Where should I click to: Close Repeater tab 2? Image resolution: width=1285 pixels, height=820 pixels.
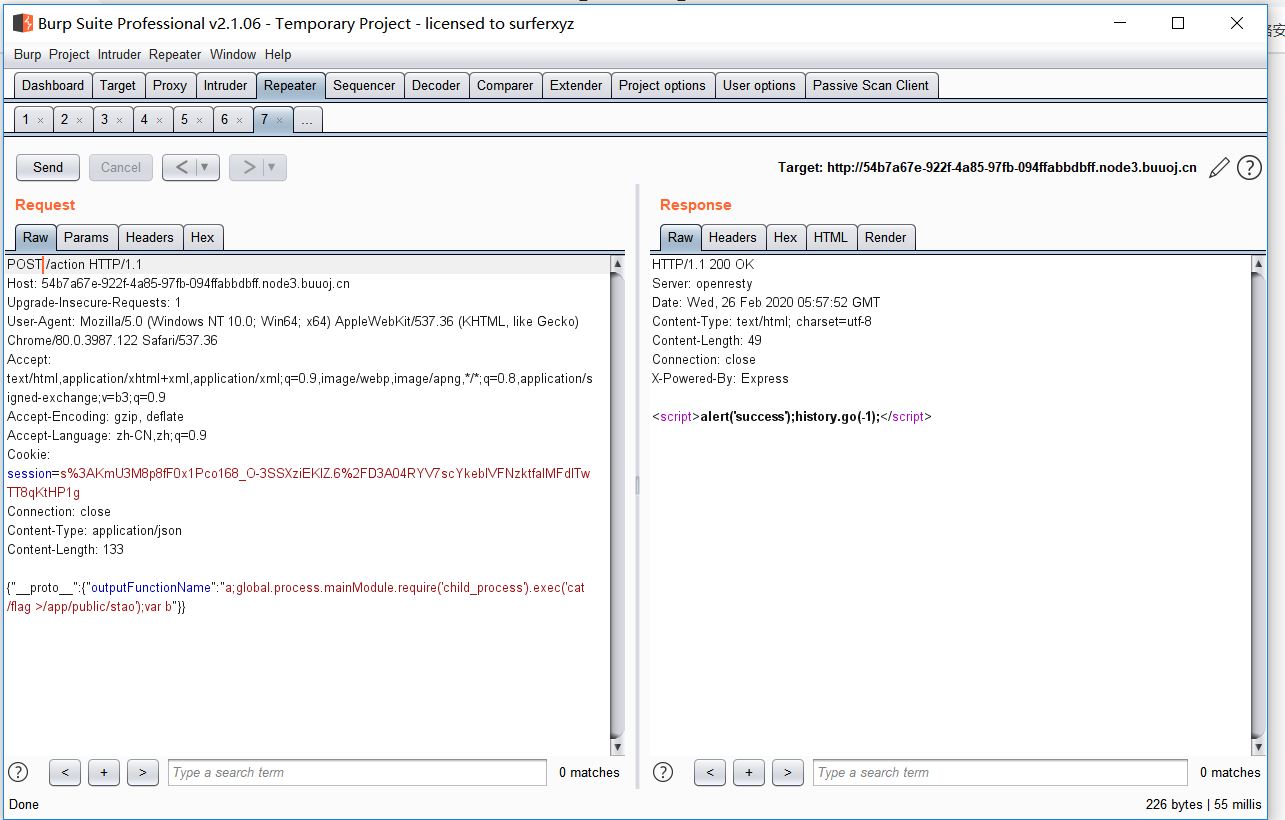click(80, 120)
